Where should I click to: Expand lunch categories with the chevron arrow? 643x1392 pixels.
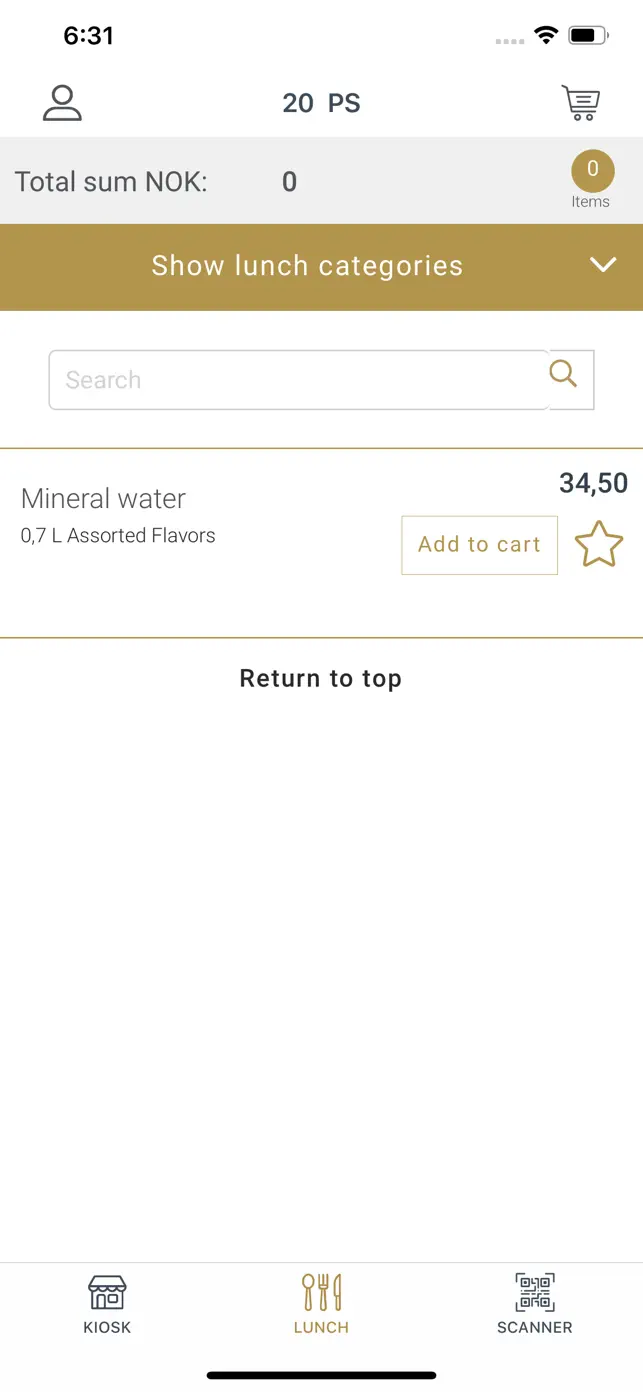[x=602, y=265]
